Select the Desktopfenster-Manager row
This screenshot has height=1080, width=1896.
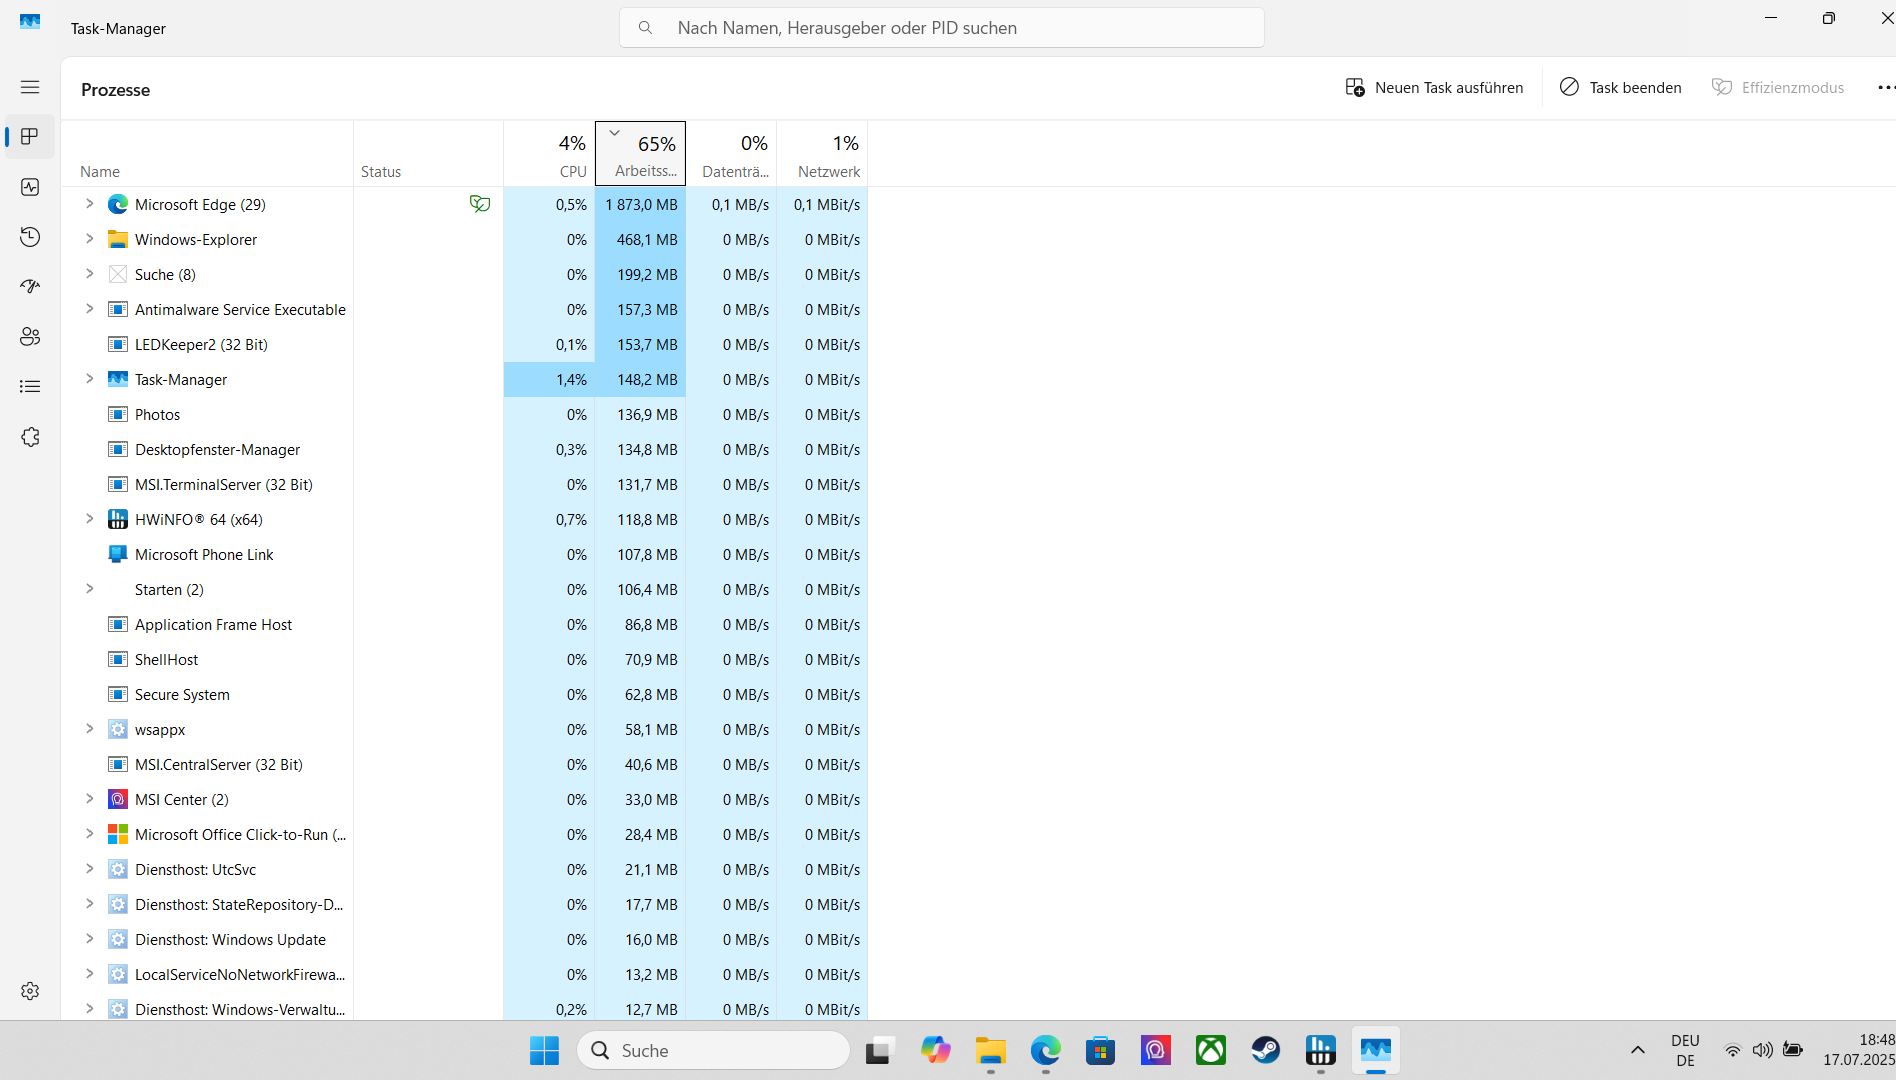[465, 449]
